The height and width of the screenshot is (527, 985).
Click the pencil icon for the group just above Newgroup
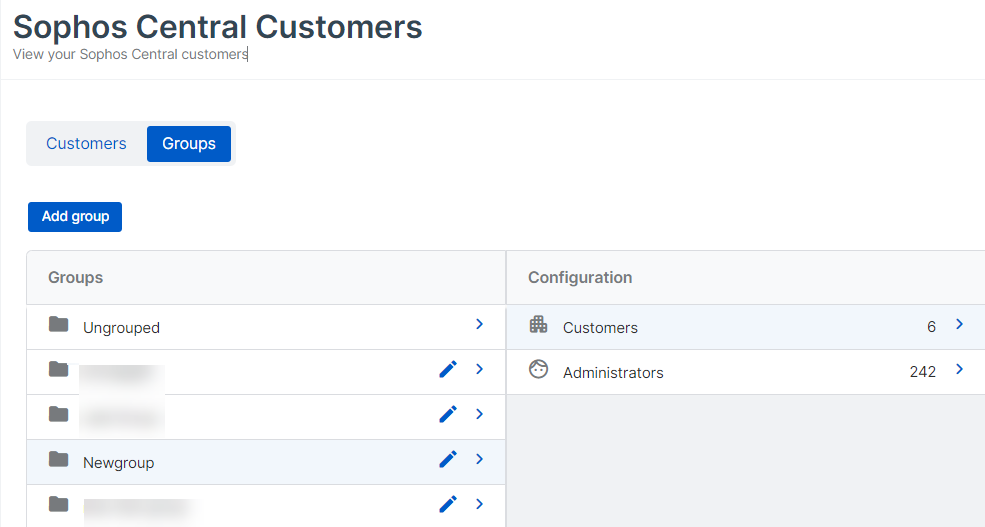[448, 414]
